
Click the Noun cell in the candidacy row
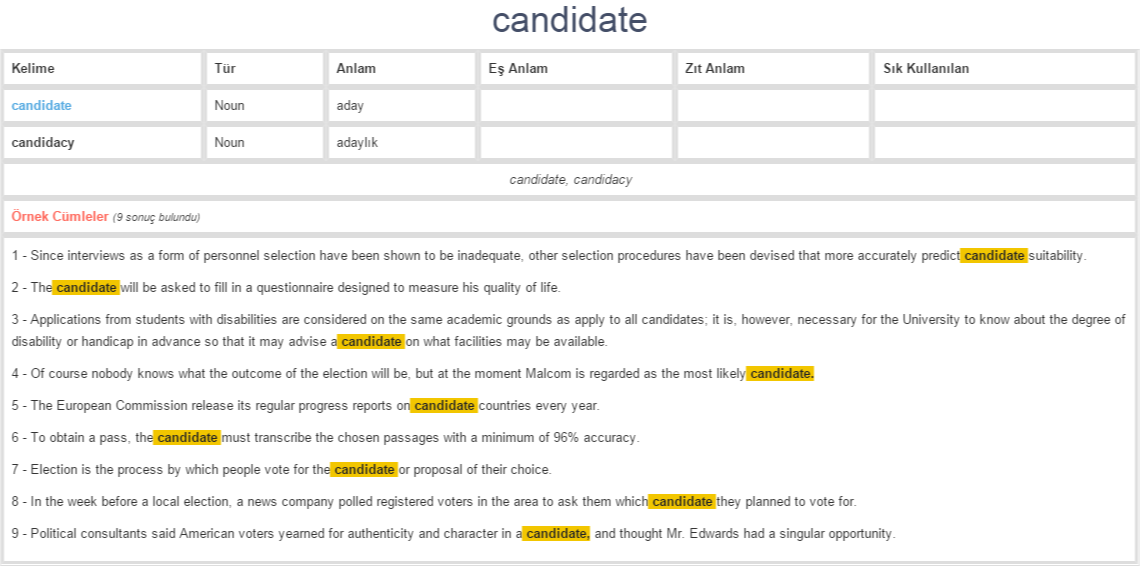(229, 142)
